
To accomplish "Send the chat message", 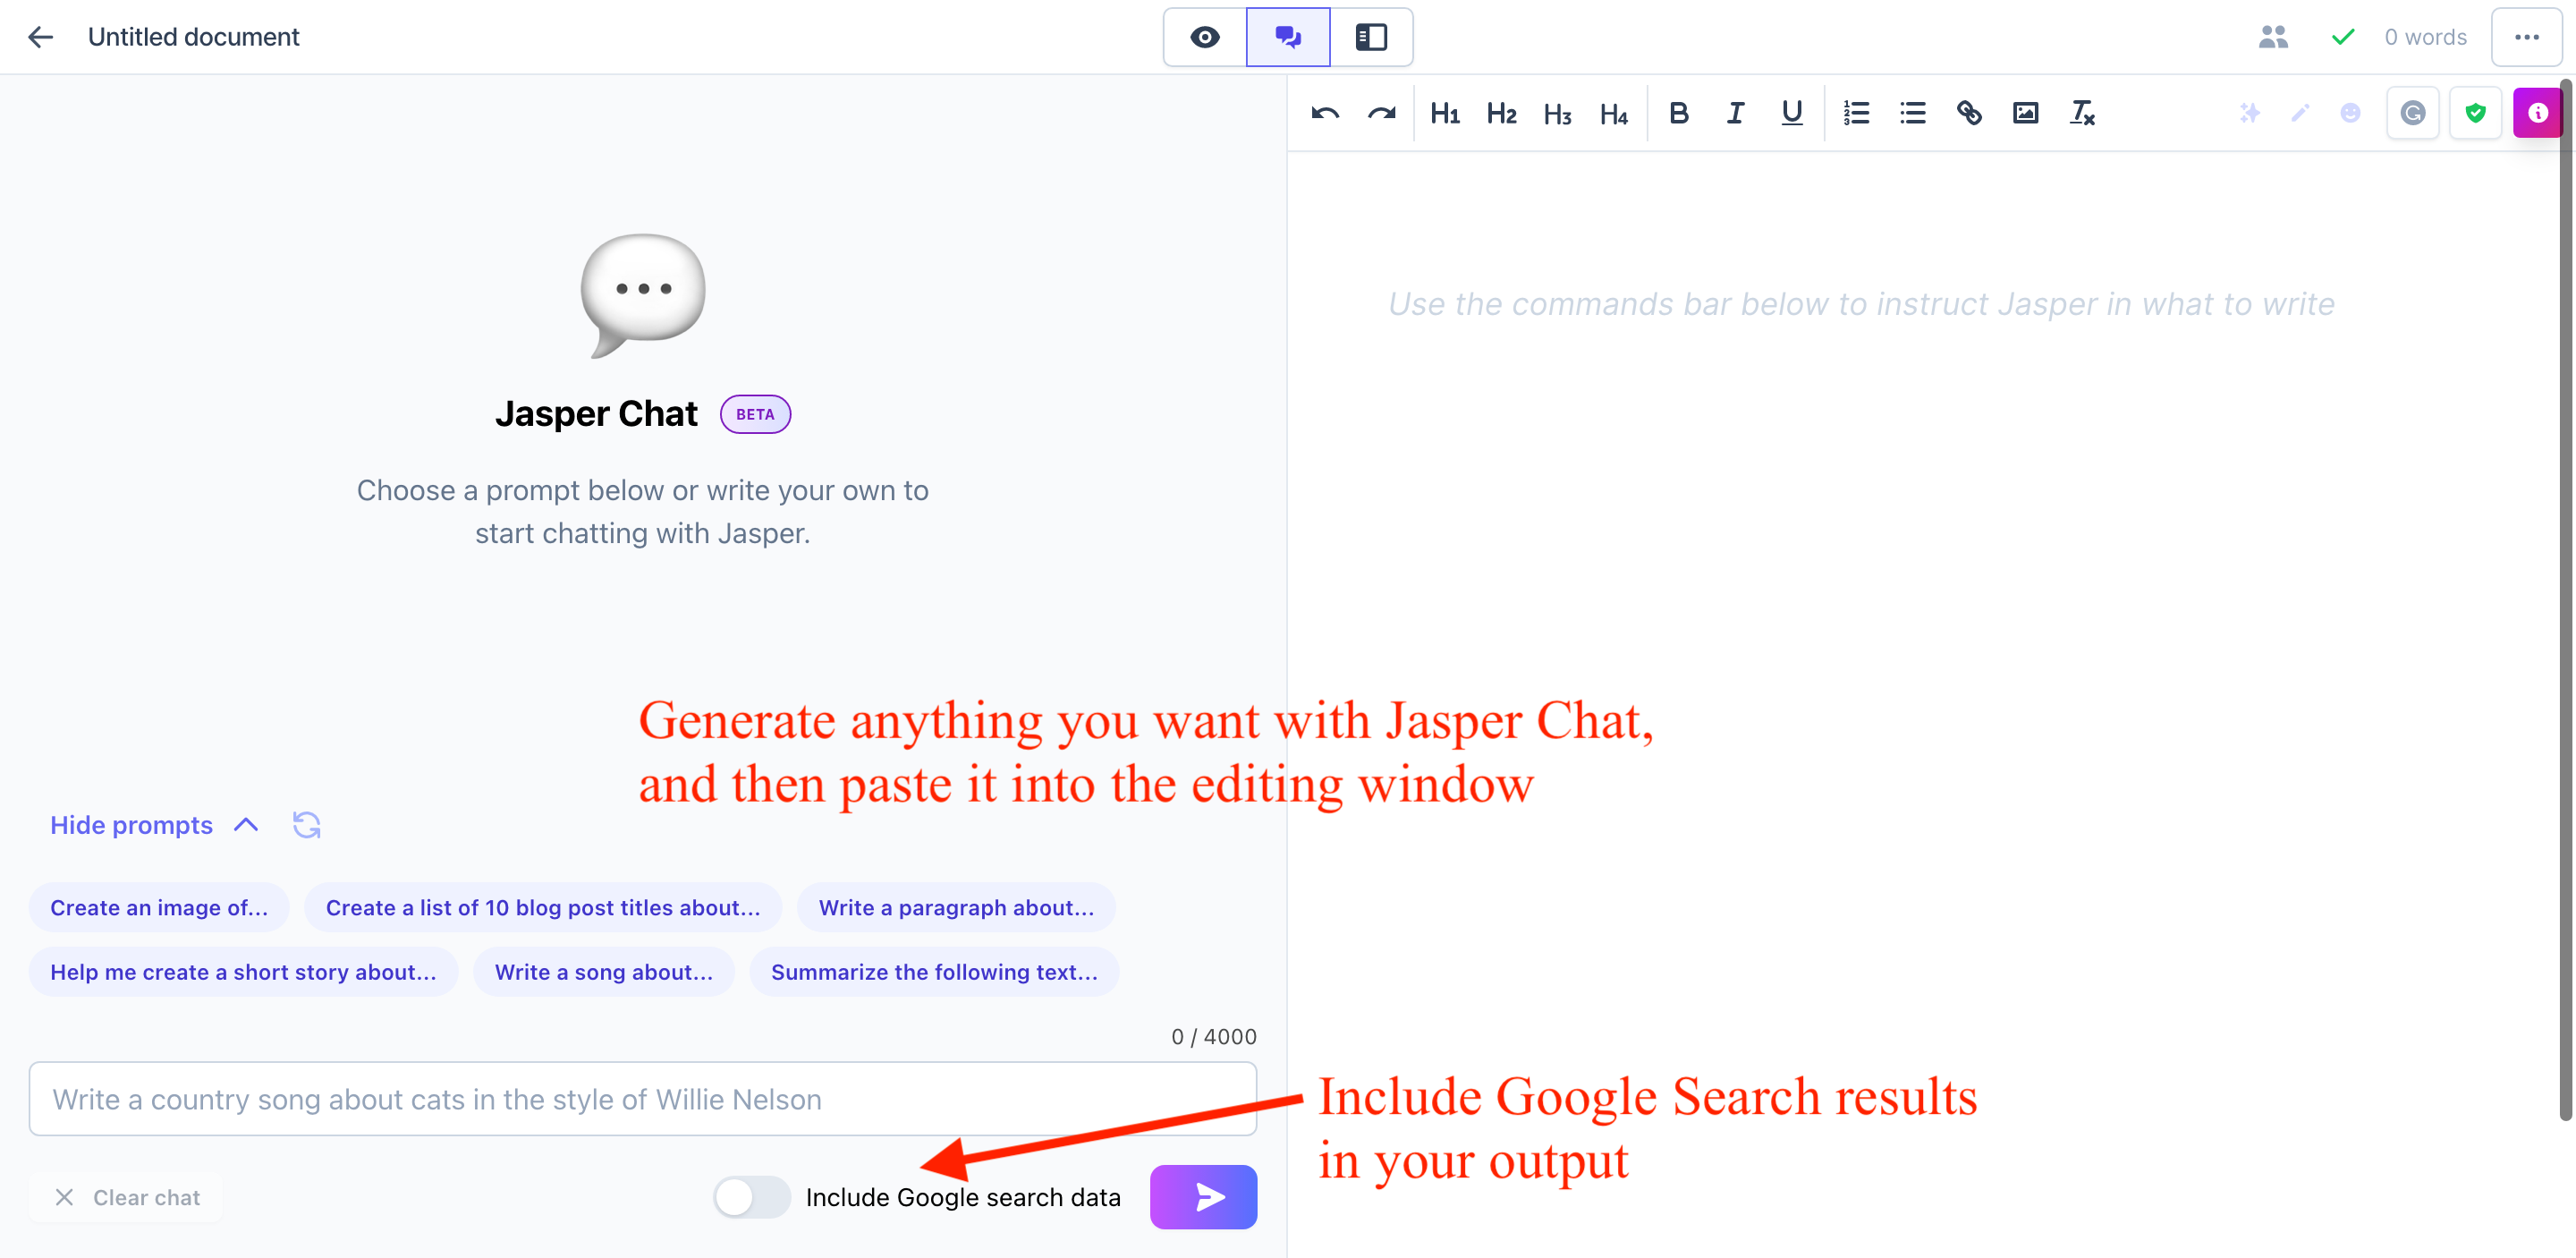I will pos(1203,1197).
